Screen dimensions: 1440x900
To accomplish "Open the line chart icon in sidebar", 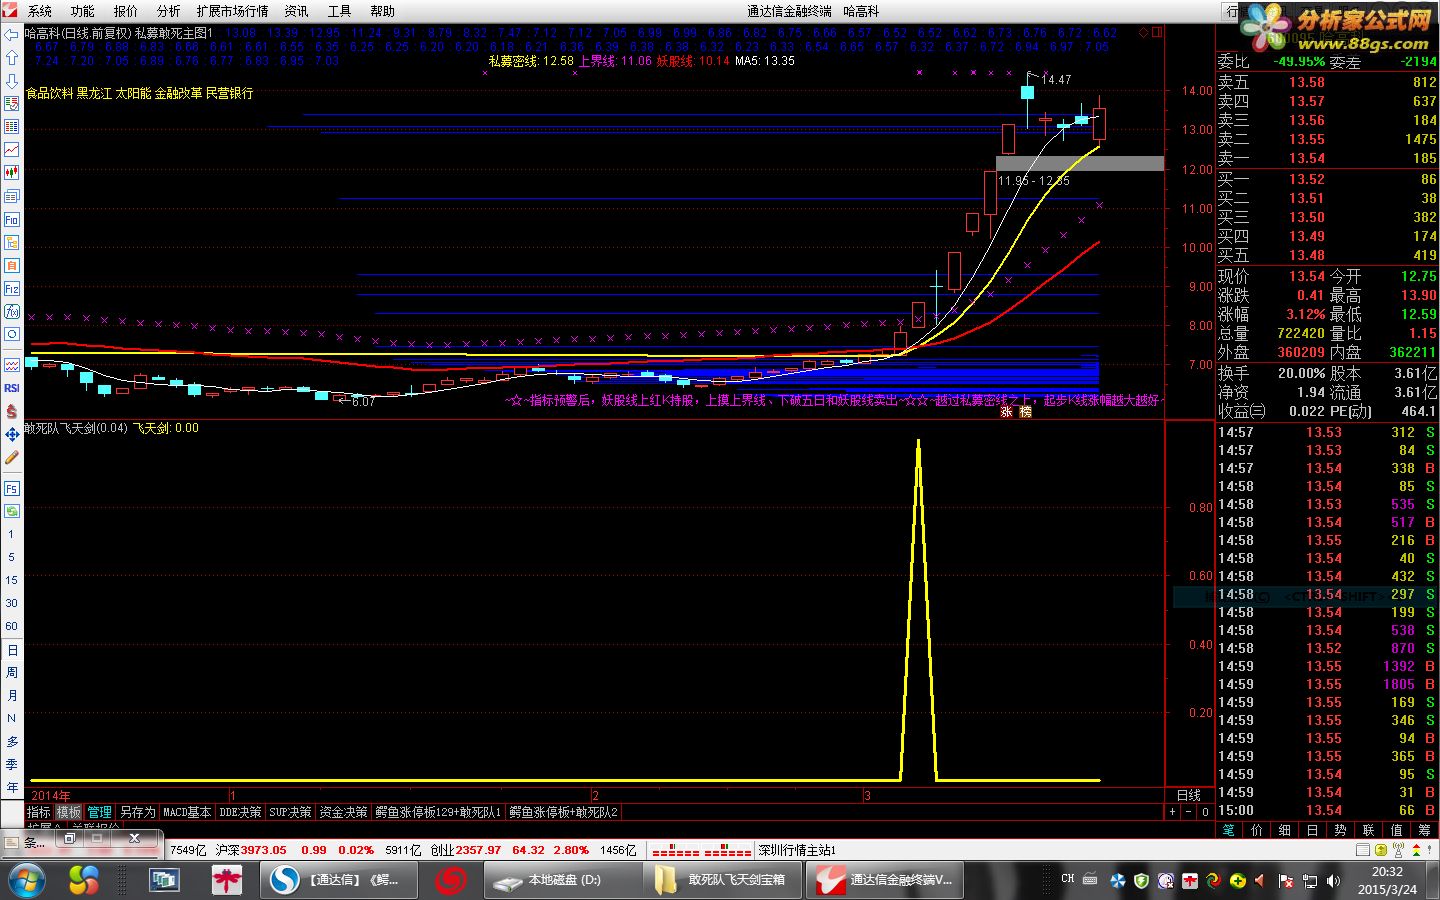I will (x=11, y=150).
